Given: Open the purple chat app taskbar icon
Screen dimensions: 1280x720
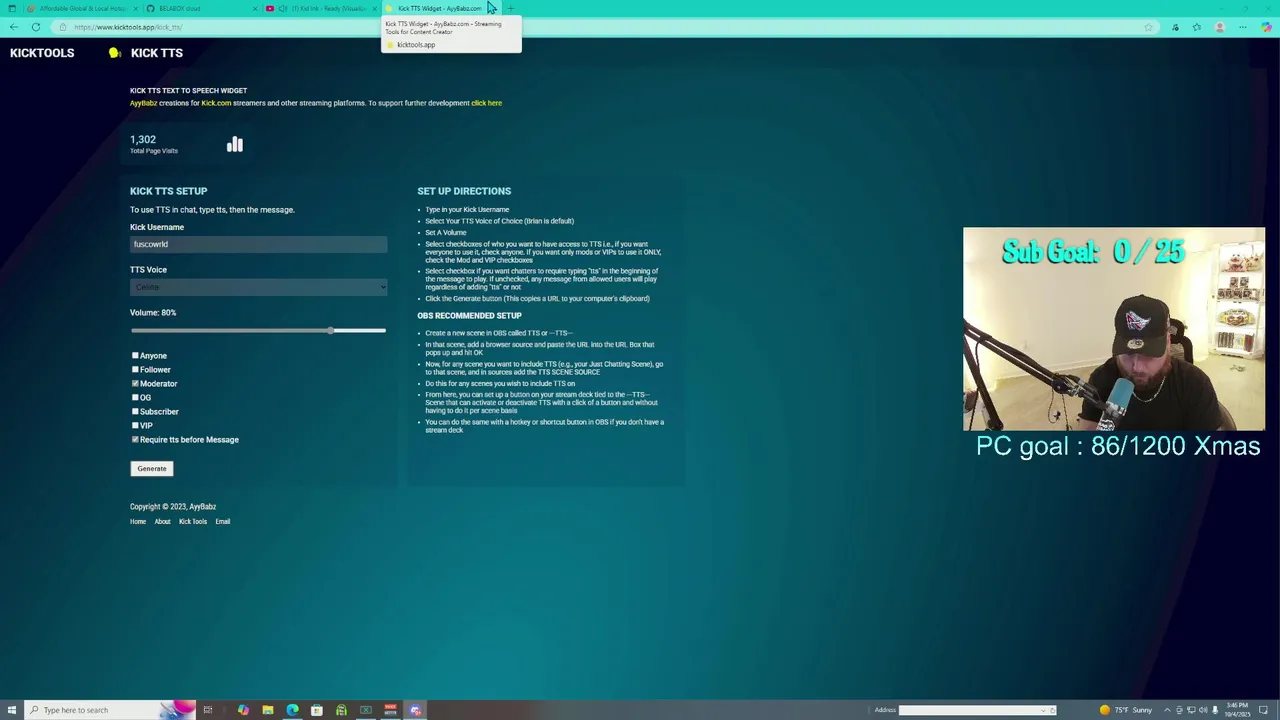Looking at the screenshot, I should (415, 710).
